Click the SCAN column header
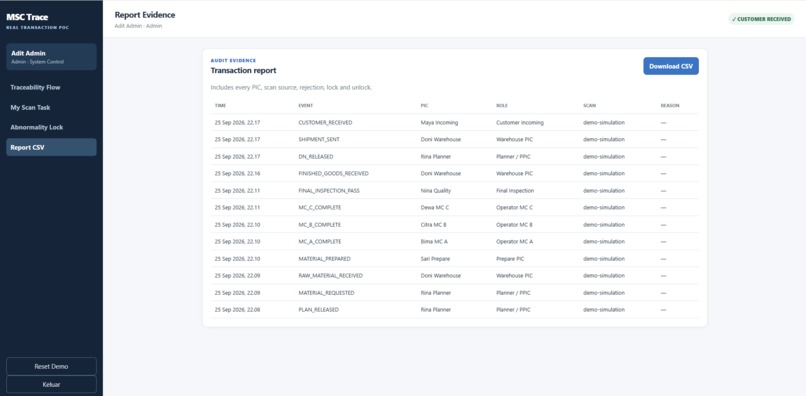Image resolution: width=806 pixels, height=396 pixels. [589, 105]
